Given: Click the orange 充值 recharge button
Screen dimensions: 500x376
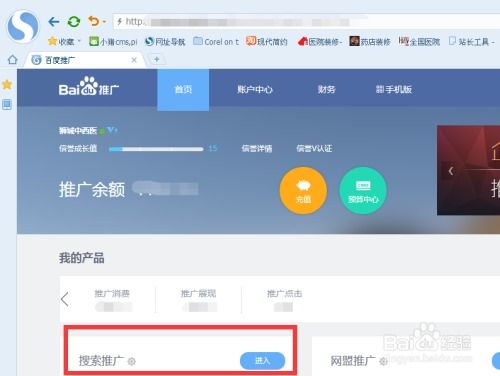Looking at the screenshot, I should [x=303, y=190].
